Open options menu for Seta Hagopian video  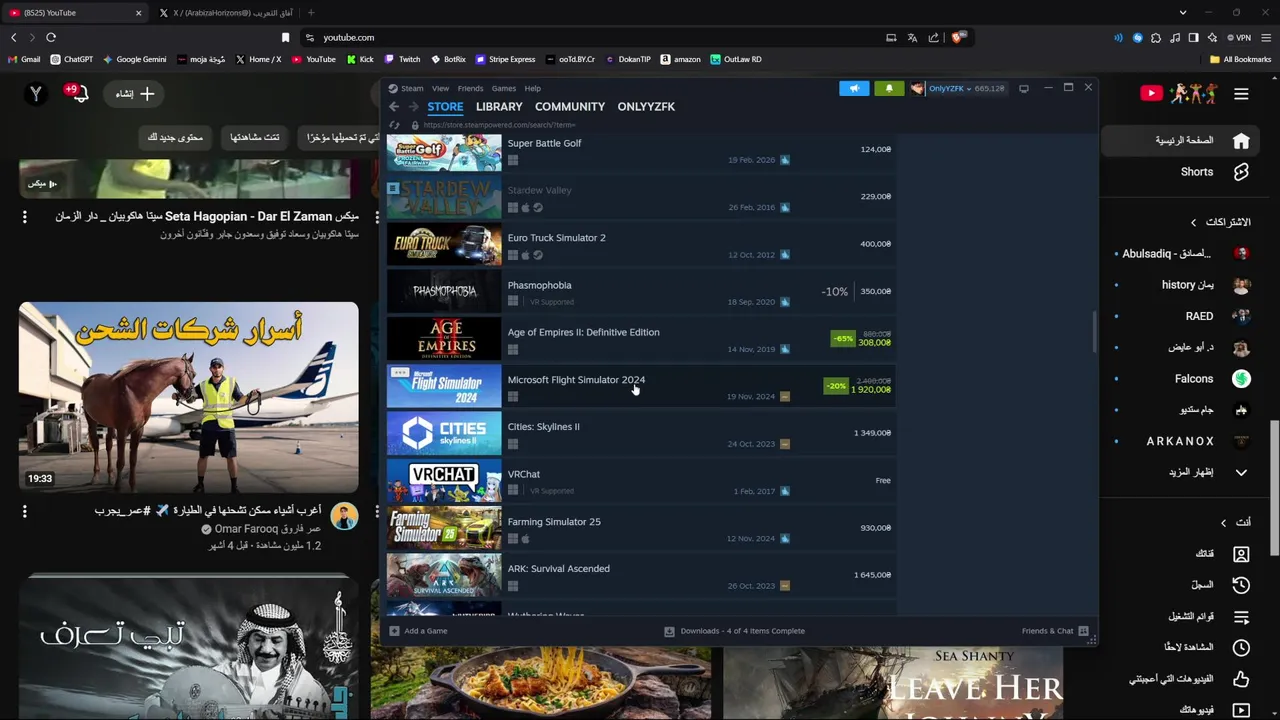tap(25, 216)
